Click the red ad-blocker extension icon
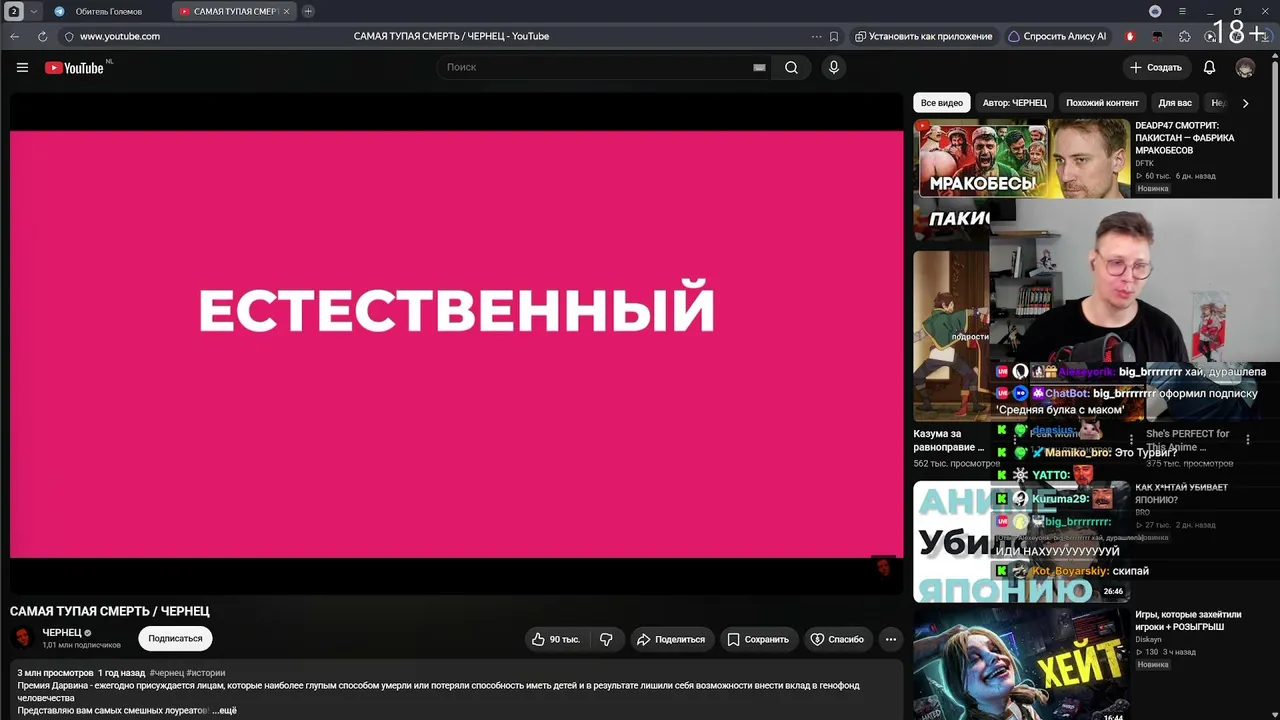 coord(1130,36)
